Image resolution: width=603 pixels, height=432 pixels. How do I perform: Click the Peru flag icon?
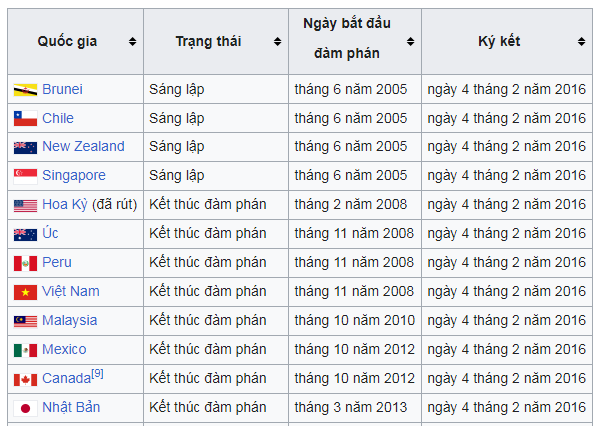25,263
